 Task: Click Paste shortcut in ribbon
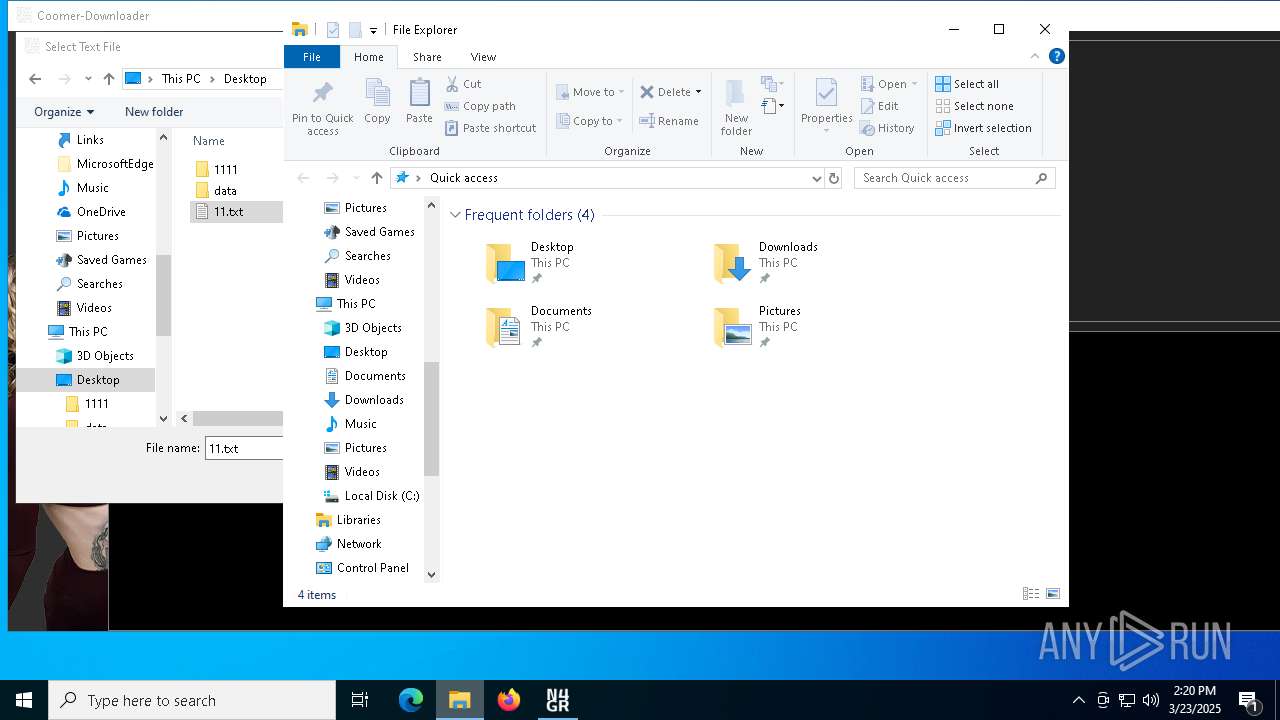tap(491, 128)
